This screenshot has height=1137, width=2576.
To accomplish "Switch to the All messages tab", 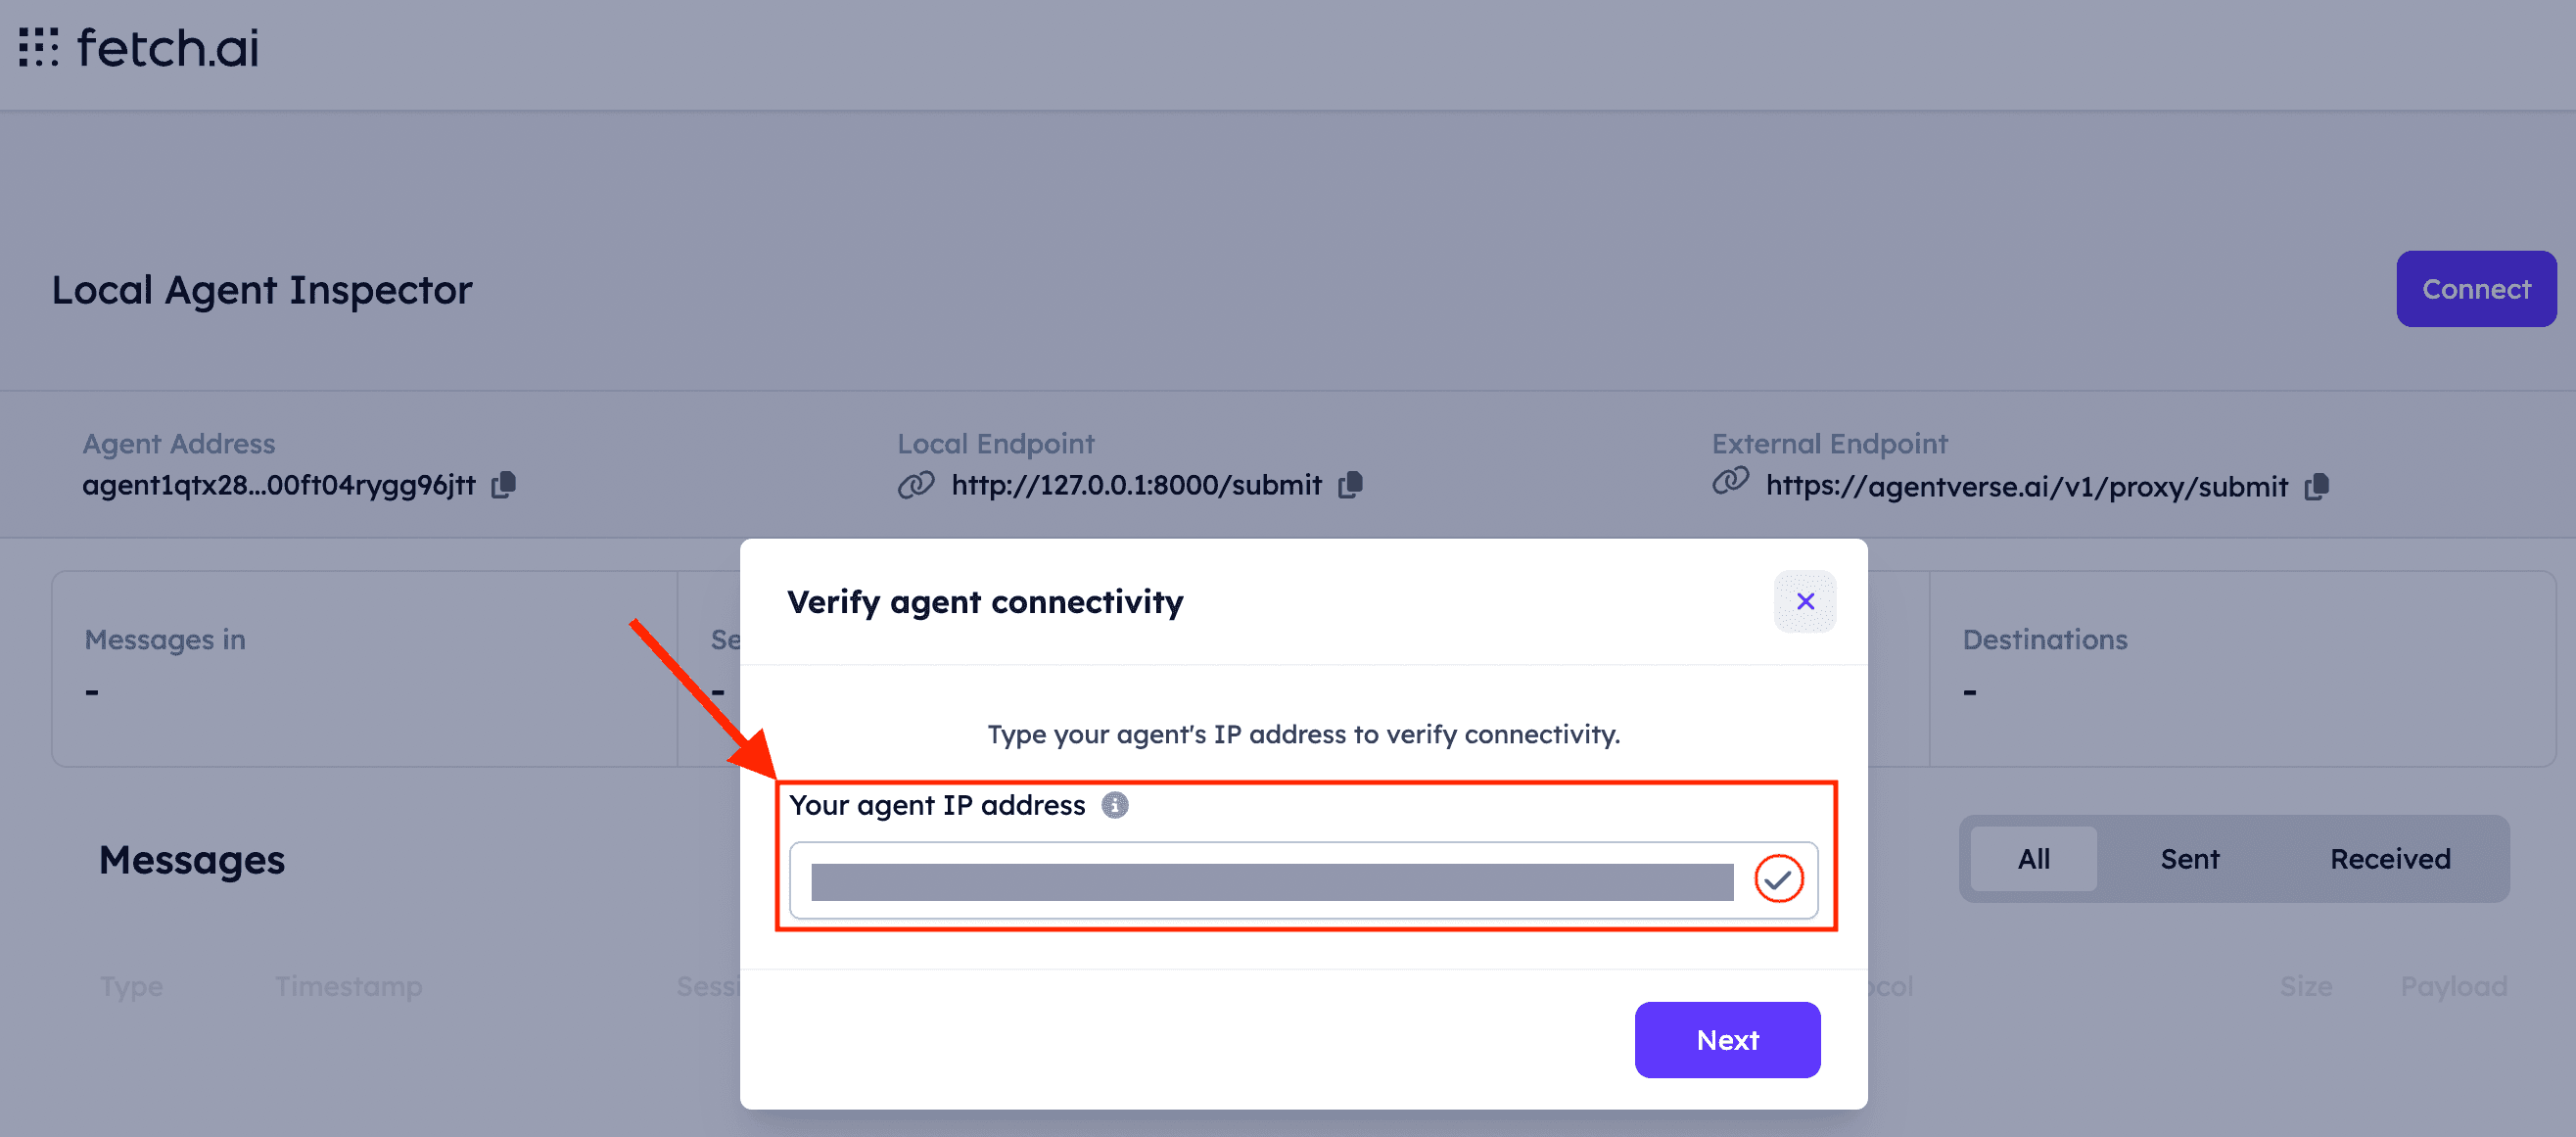I will pyautogui.click(x=2033, y=859).
